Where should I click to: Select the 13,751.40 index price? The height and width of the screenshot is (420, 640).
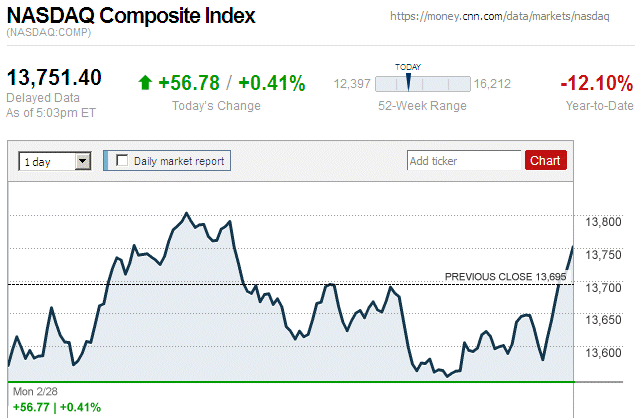(54, 78)
